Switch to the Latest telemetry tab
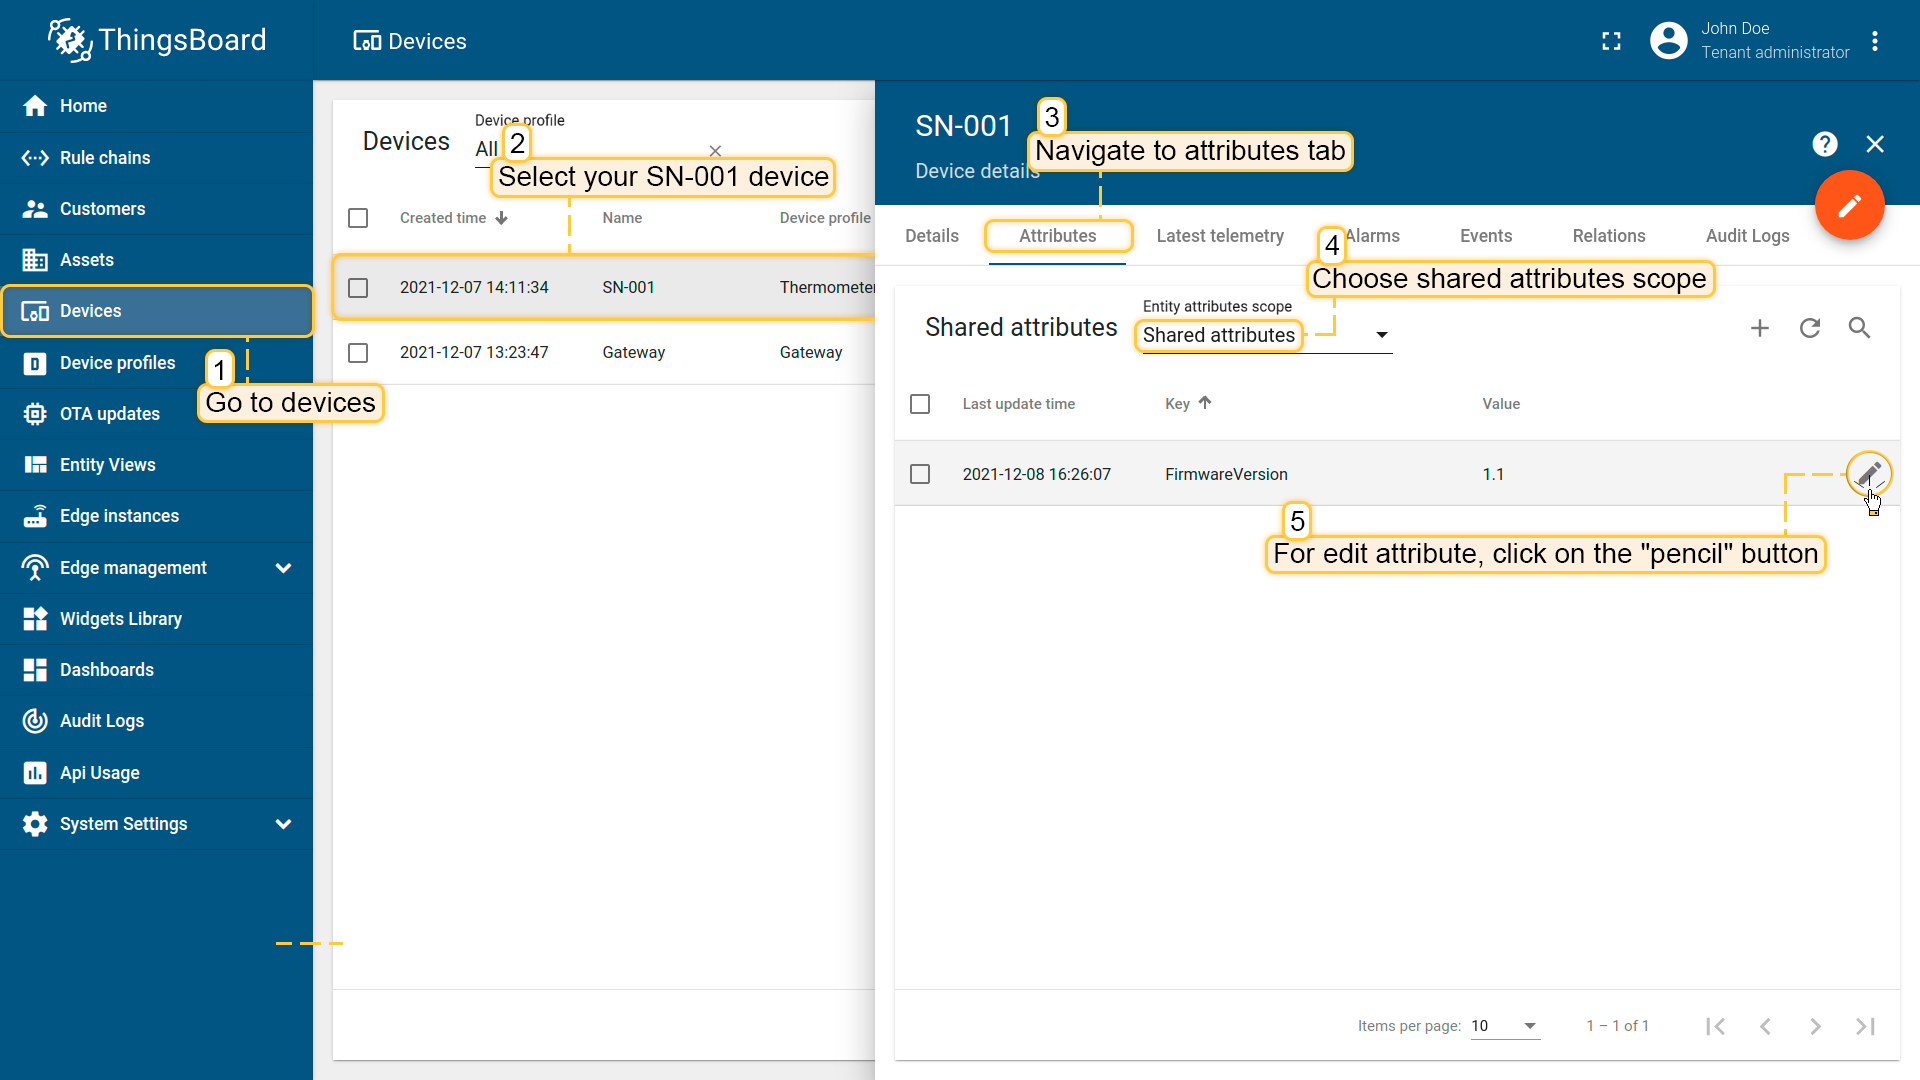The width and height of the screenshot is (1920, 1080). (1219, 236)
